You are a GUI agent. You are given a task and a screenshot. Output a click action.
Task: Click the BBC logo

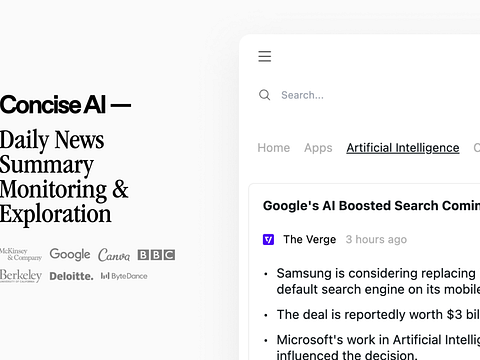(x=156, y=255)
